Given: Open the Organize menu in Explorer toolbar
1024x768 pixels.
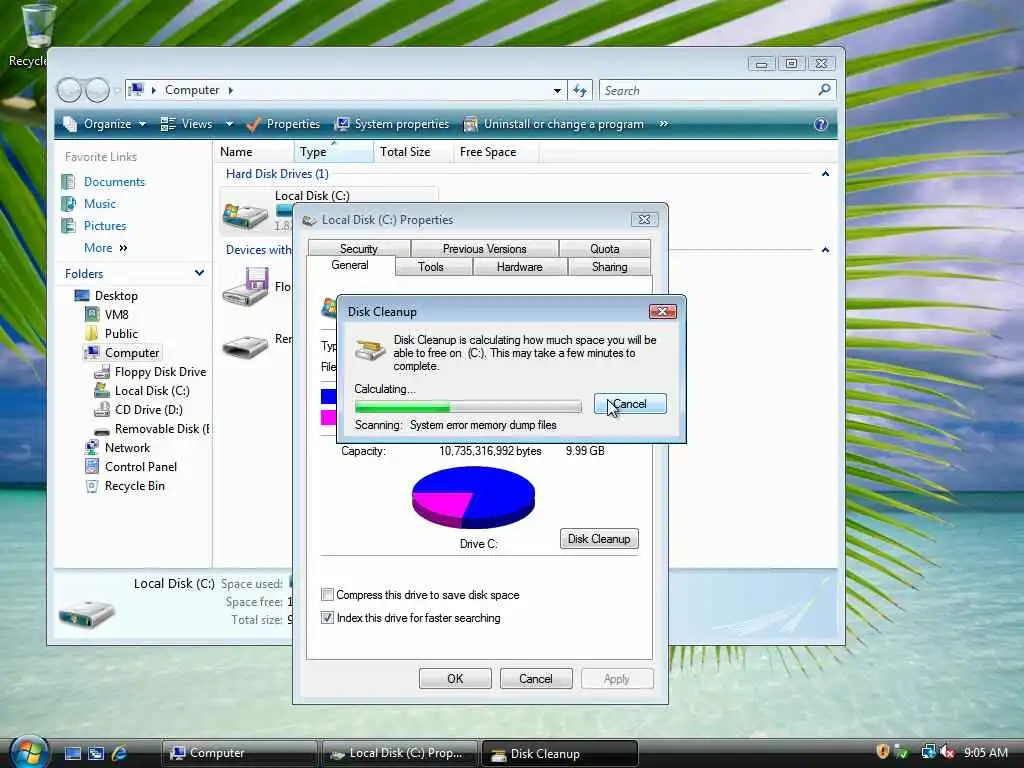Looking at the screenshot, I should tap(106, 124).
